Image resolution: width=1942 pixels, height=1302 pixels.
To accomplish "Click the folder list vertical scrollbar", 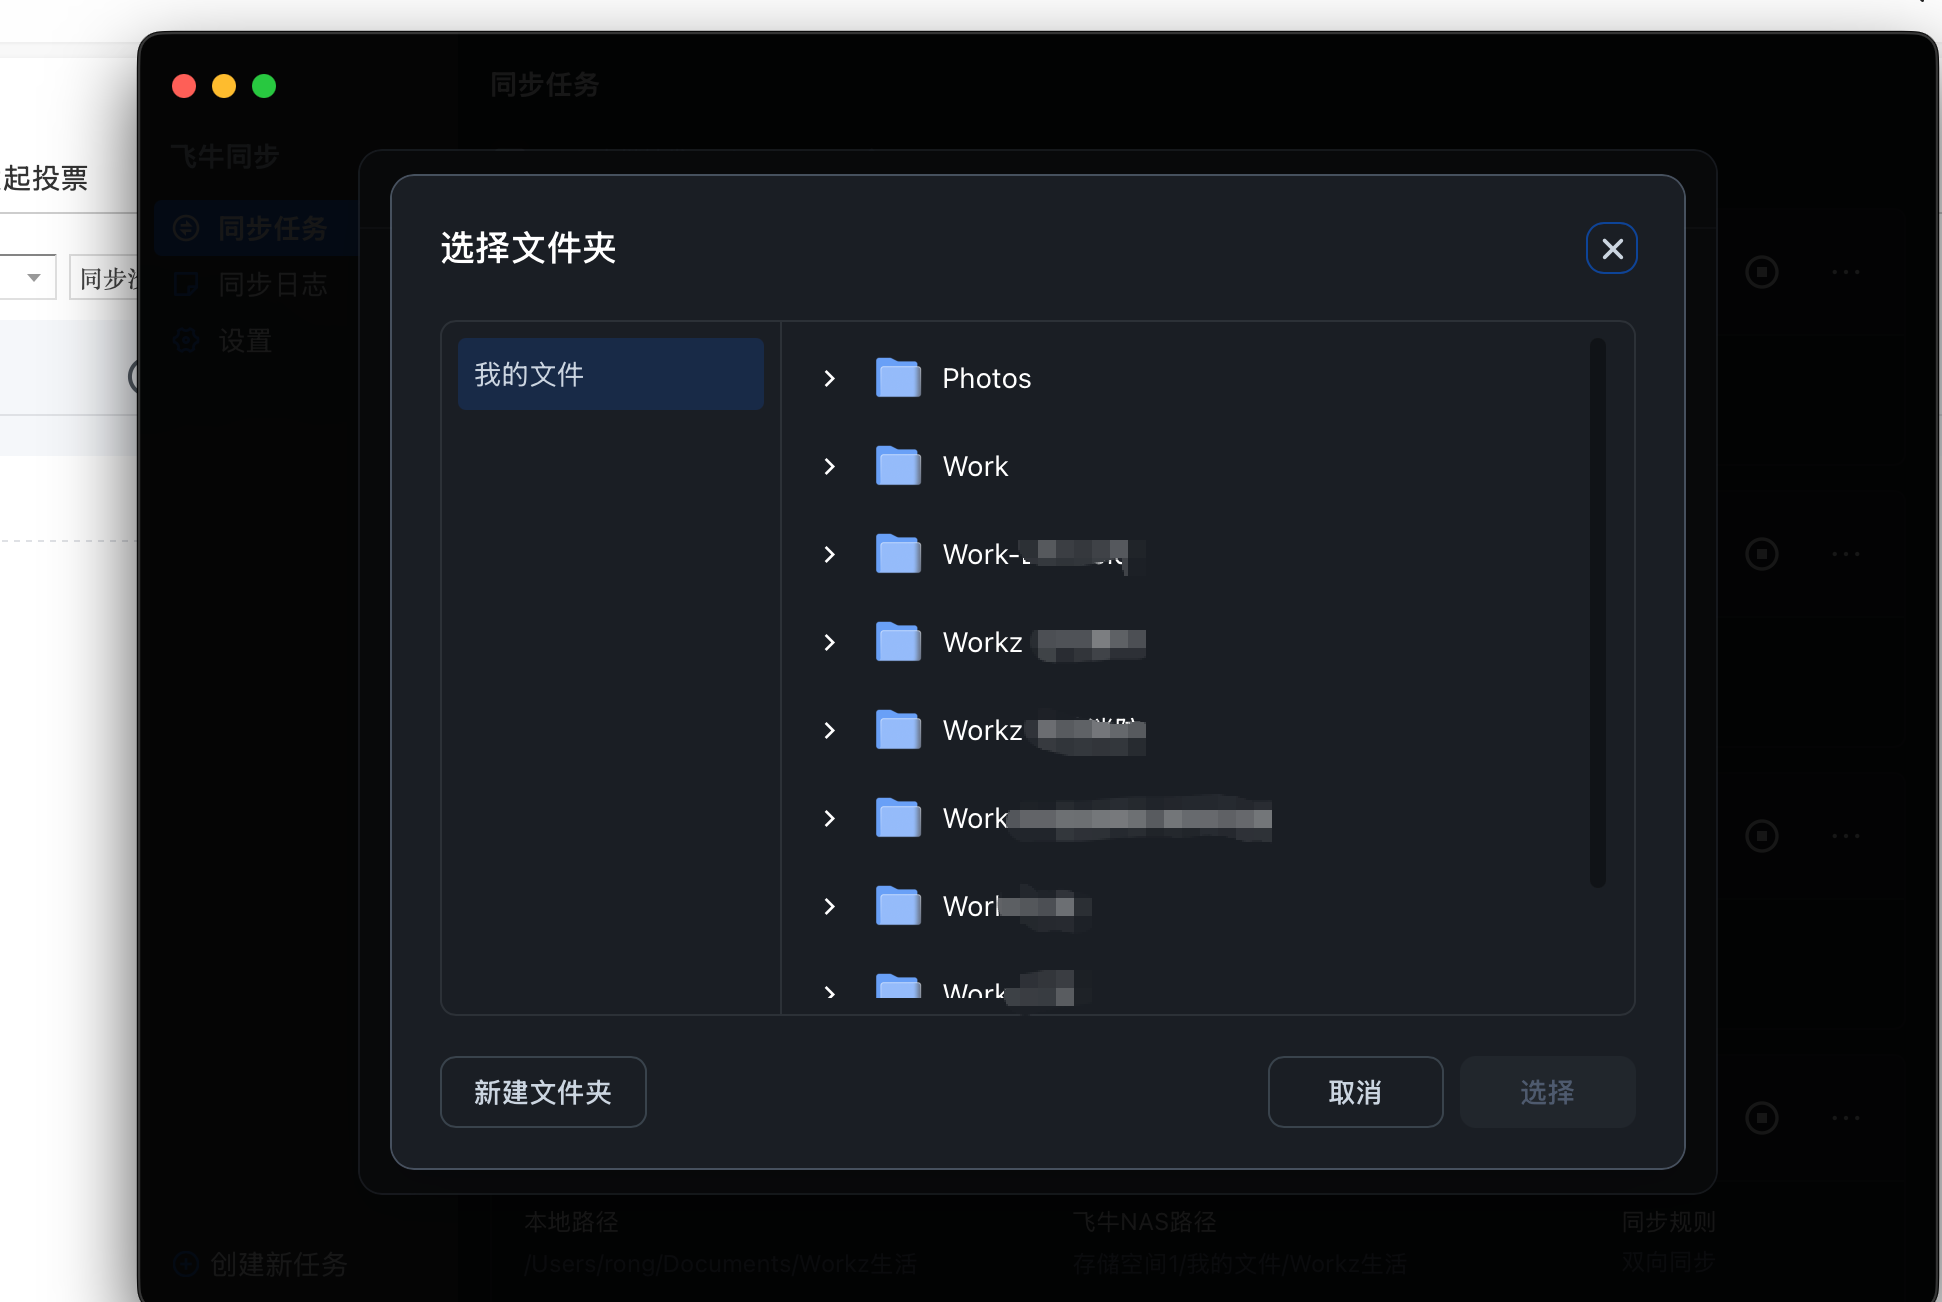I will tap(1597, 612).
